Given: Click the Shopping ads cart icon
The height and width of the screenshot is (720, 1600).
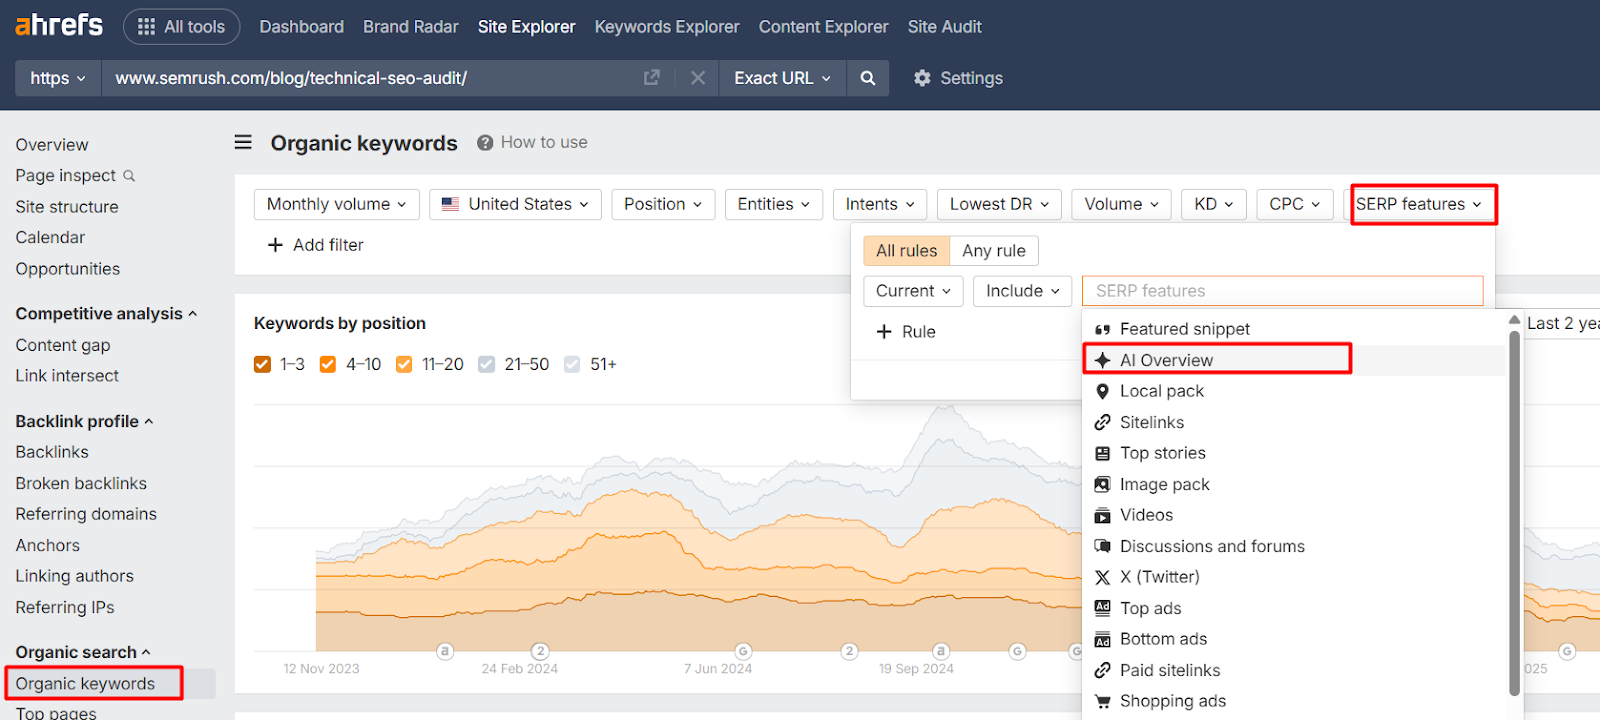Looking at the screenshot, I should click(1102, 701).
